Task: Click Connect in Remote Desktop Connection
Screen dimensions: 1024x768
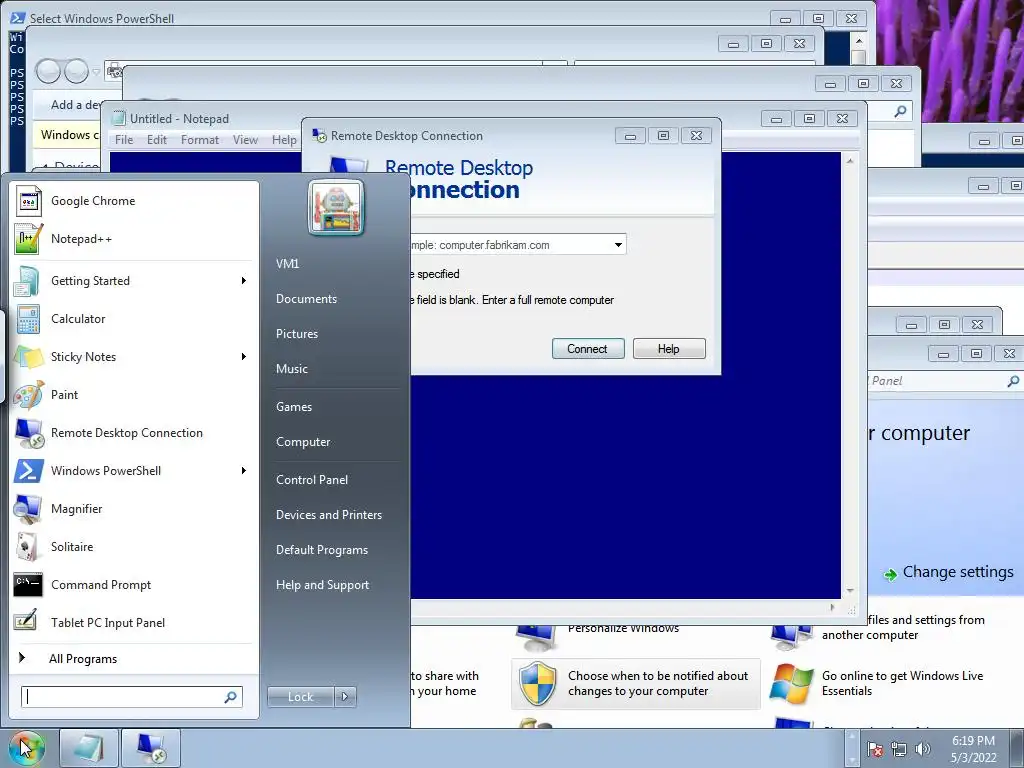Action: pyautogui.click(x=588, y=349)
